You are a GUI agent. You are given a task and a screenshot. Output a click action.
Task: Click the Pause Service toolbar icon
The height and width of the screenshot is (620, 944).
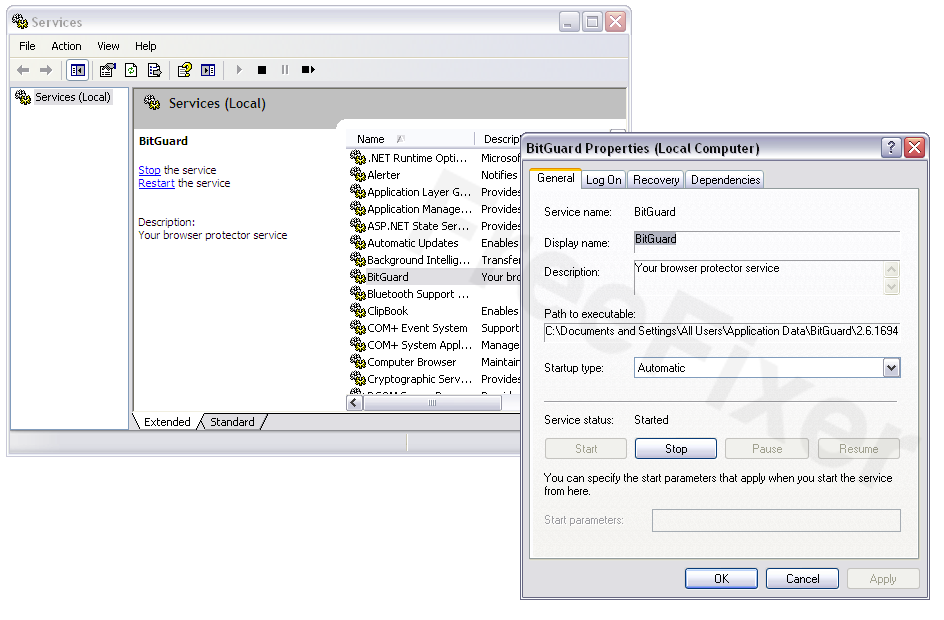(x=285, y=70)
